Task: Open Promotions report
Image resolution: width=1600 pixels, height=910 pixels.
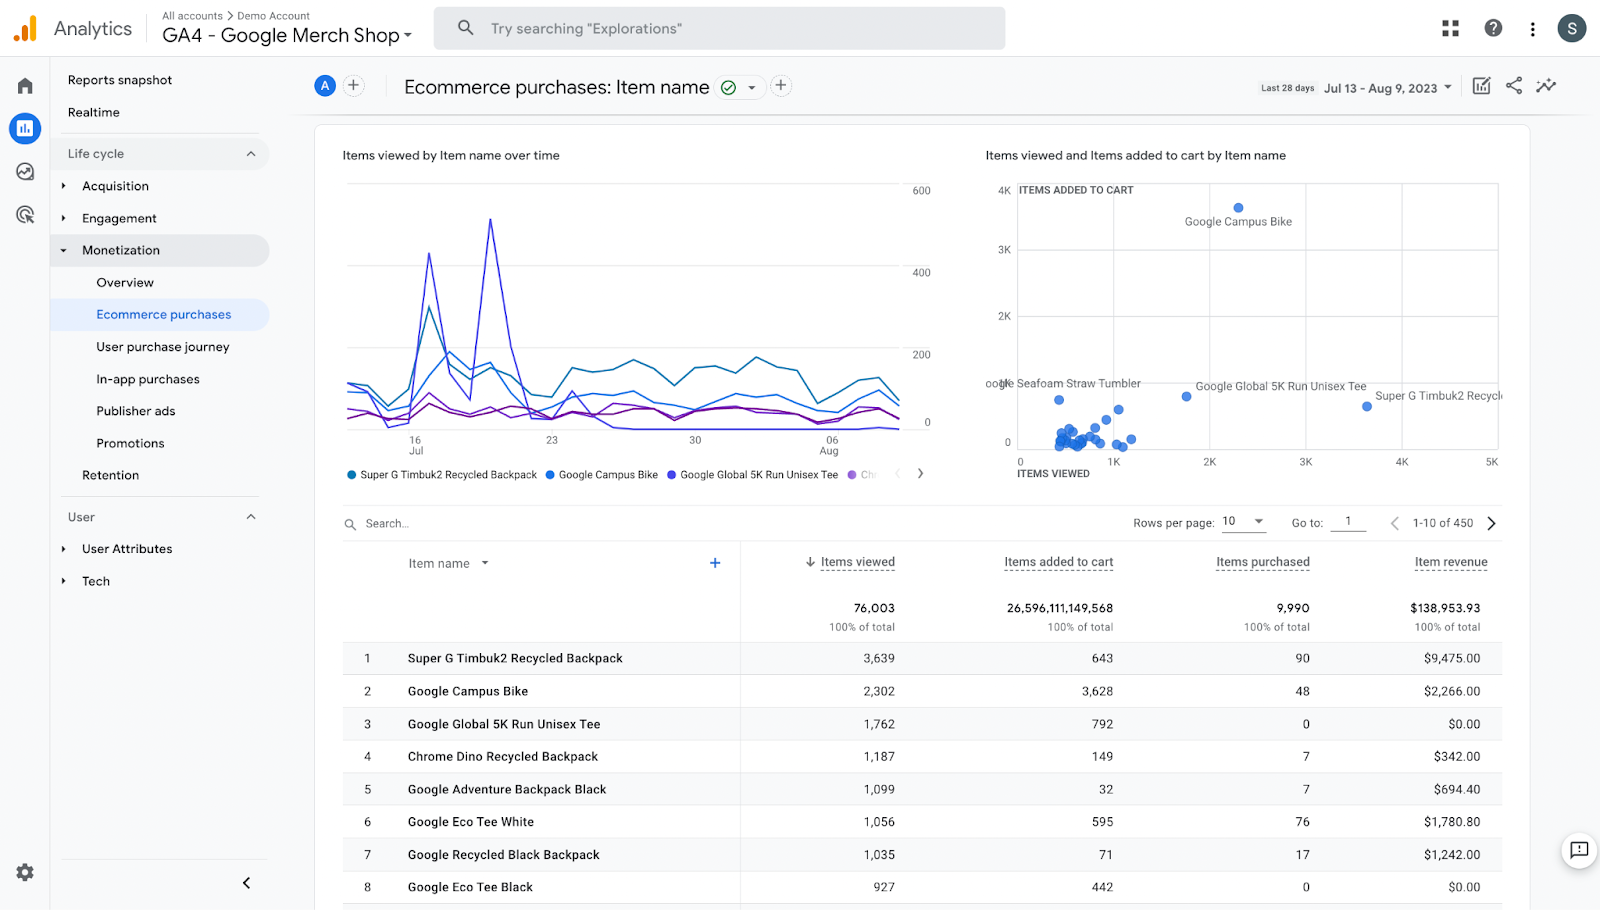Action: pyautogui.click(x=130, y=443)
